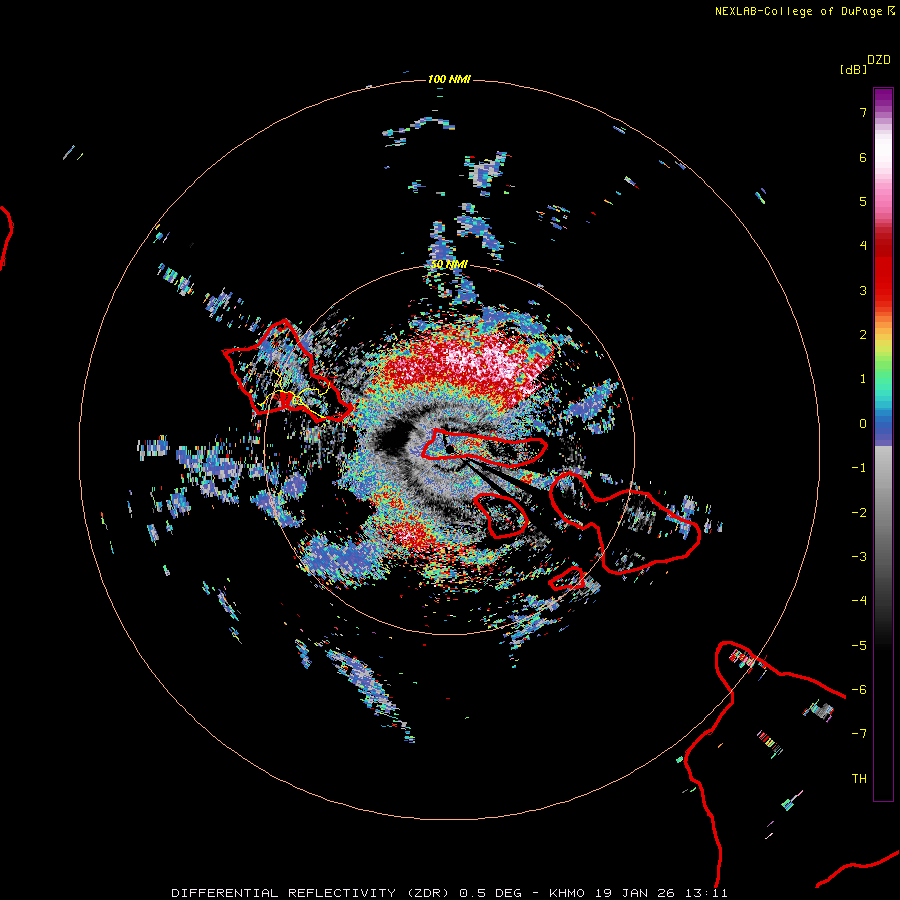Click the 100 NMI range ring label
Image resolution: width=900 pixels, height=900 pixels.
(x=449, y=79)
